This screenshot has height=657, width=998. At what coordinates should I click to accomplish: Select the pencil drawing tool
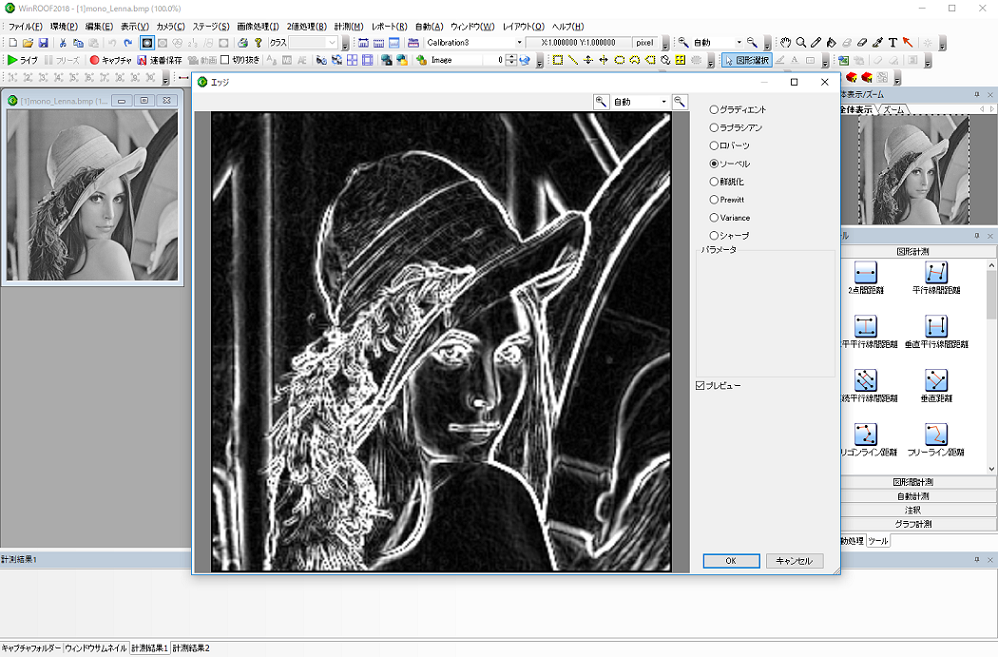tap(816, 43)
